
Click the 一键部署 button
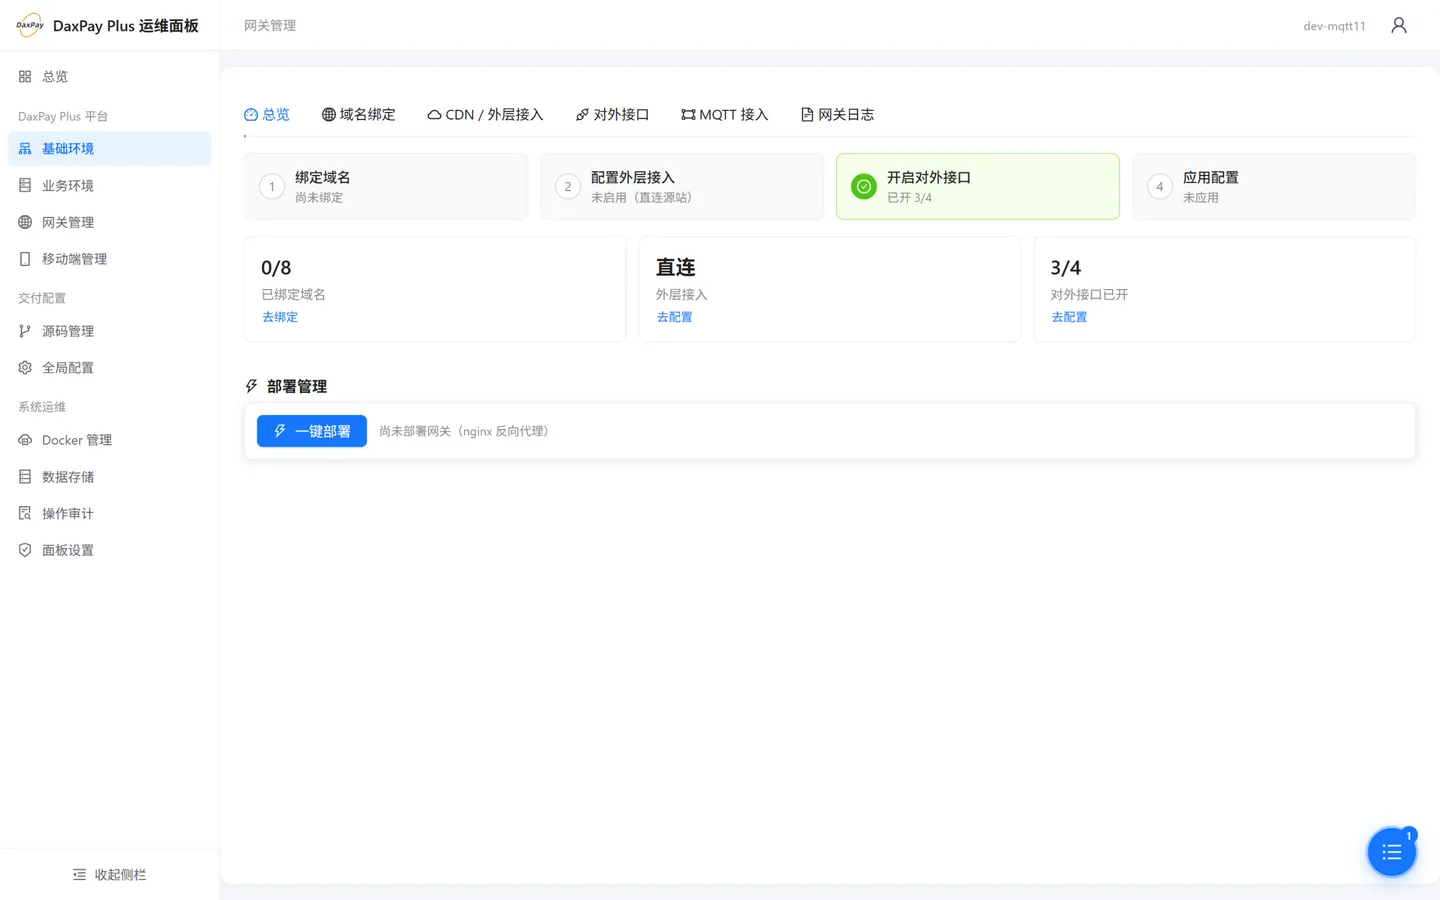point(312,431)
